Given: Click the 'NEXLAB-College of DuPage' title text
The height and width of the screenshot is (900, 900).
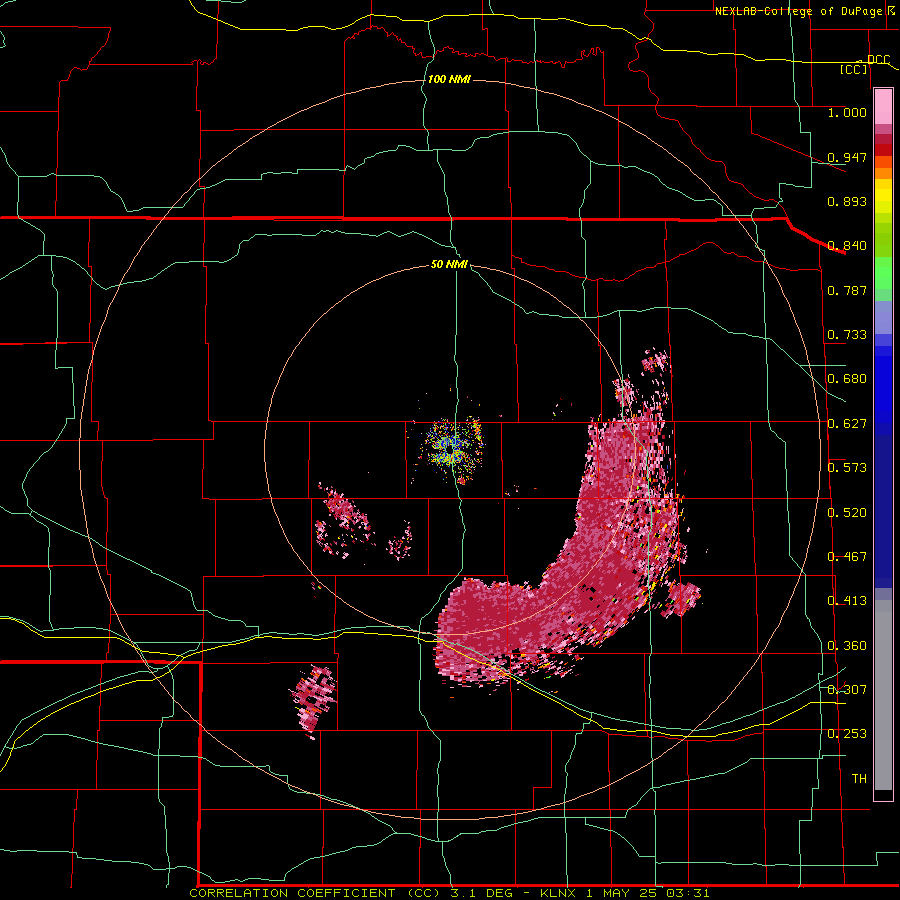Looking at the screenshot, I should coord(798,11).
